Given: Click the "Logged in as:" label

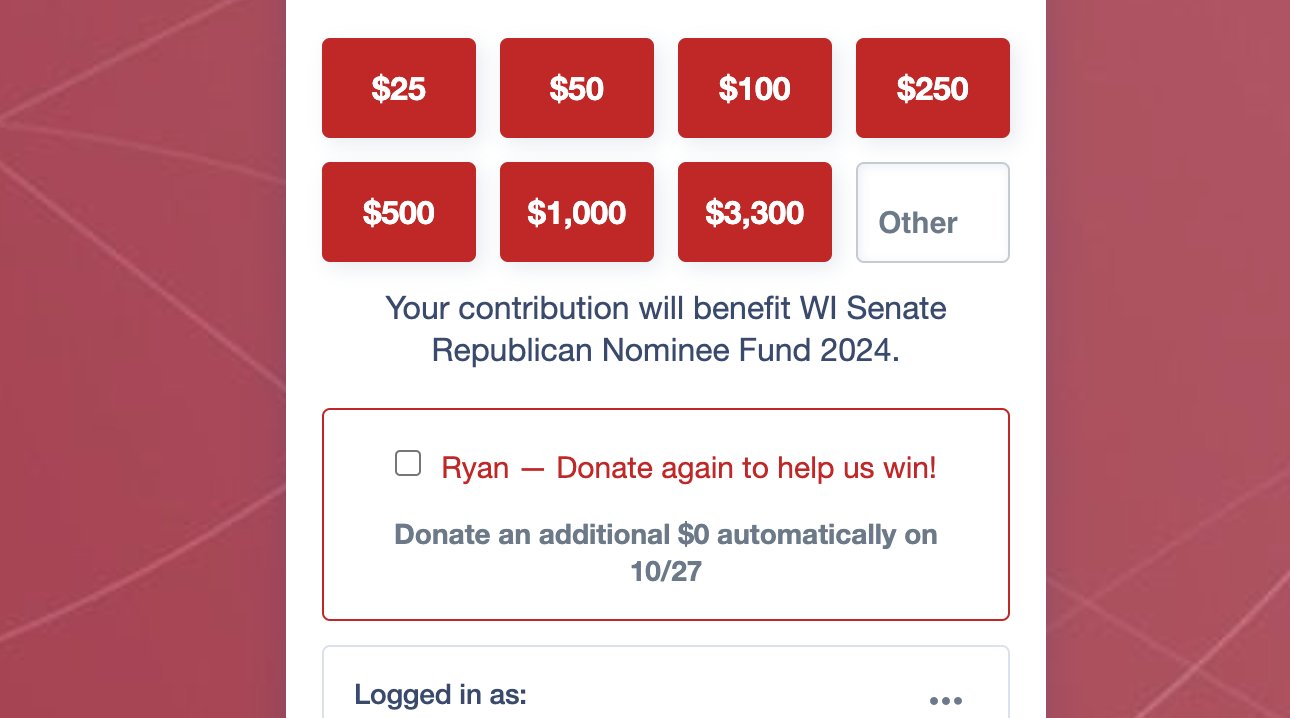Looking at the screenshot, I should [440, 694].
